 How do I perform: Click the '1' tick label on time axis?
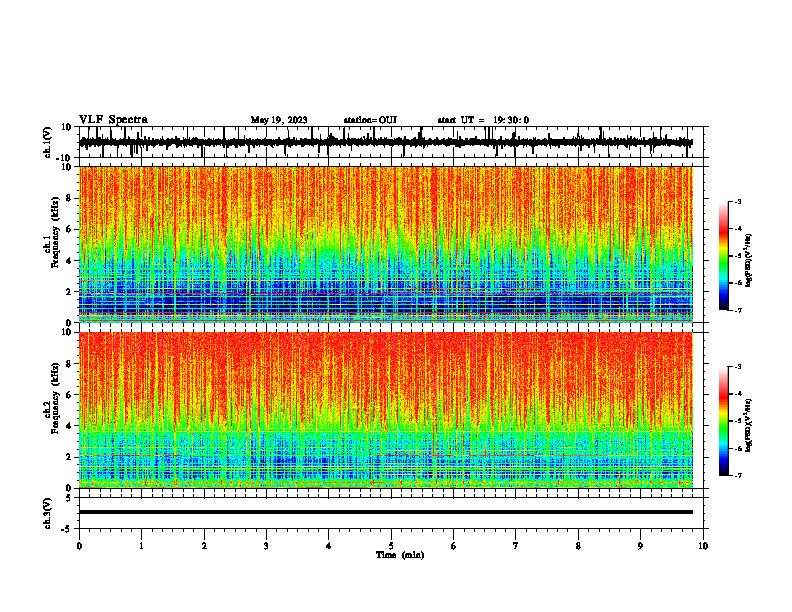point(141,546)
